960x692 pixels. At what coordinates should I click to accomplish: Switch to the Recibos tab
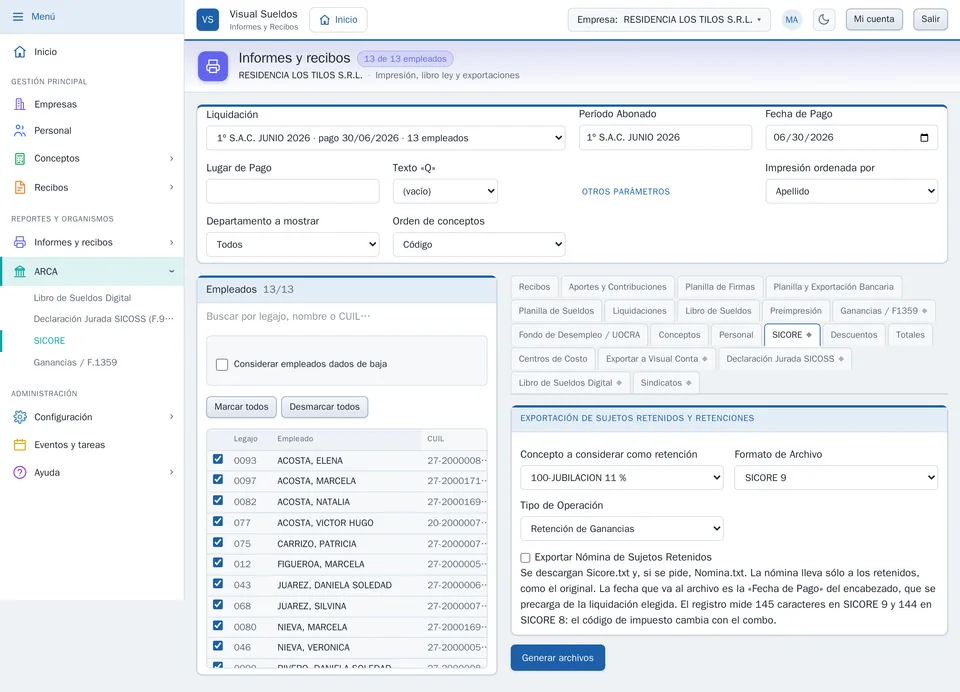tap(534, 287)
